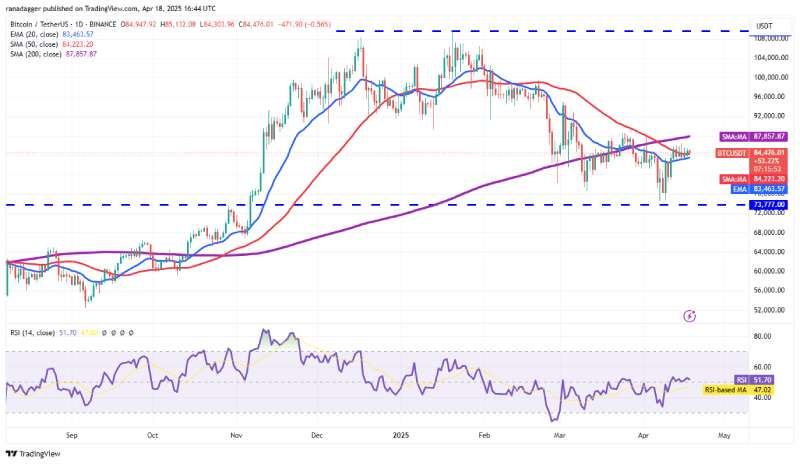Click the purple RSI 51.70 value tag
Image resolution: width=800 pixels, height=464 pixels.
[x=755, y=380]
